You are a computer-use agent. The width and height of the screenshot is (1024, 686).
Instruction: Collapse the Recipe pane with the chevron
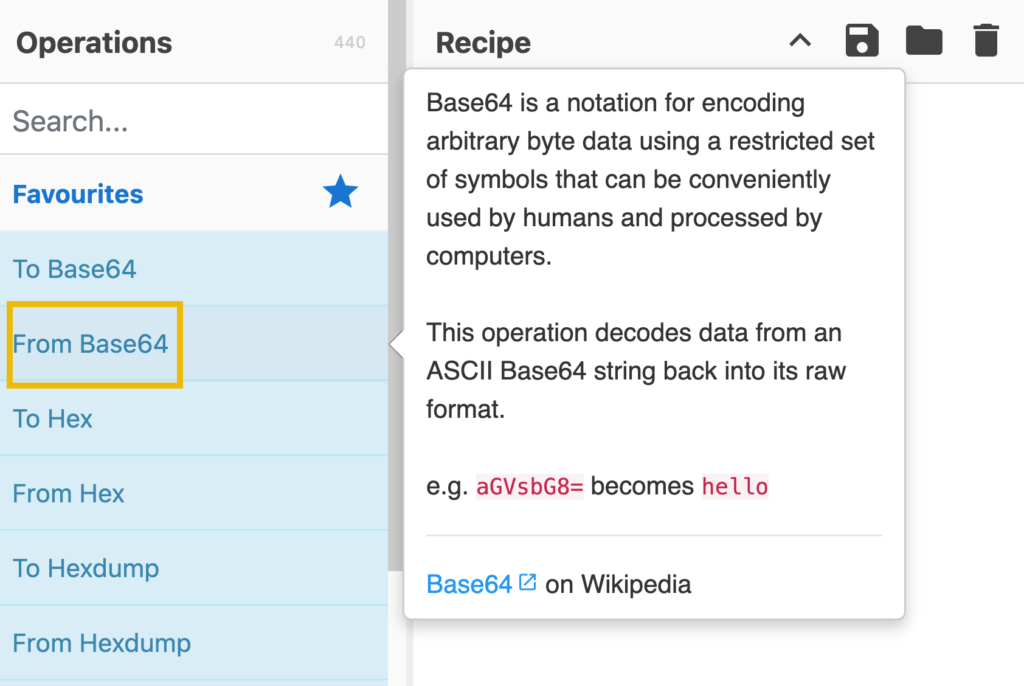(x=800, y=41)
